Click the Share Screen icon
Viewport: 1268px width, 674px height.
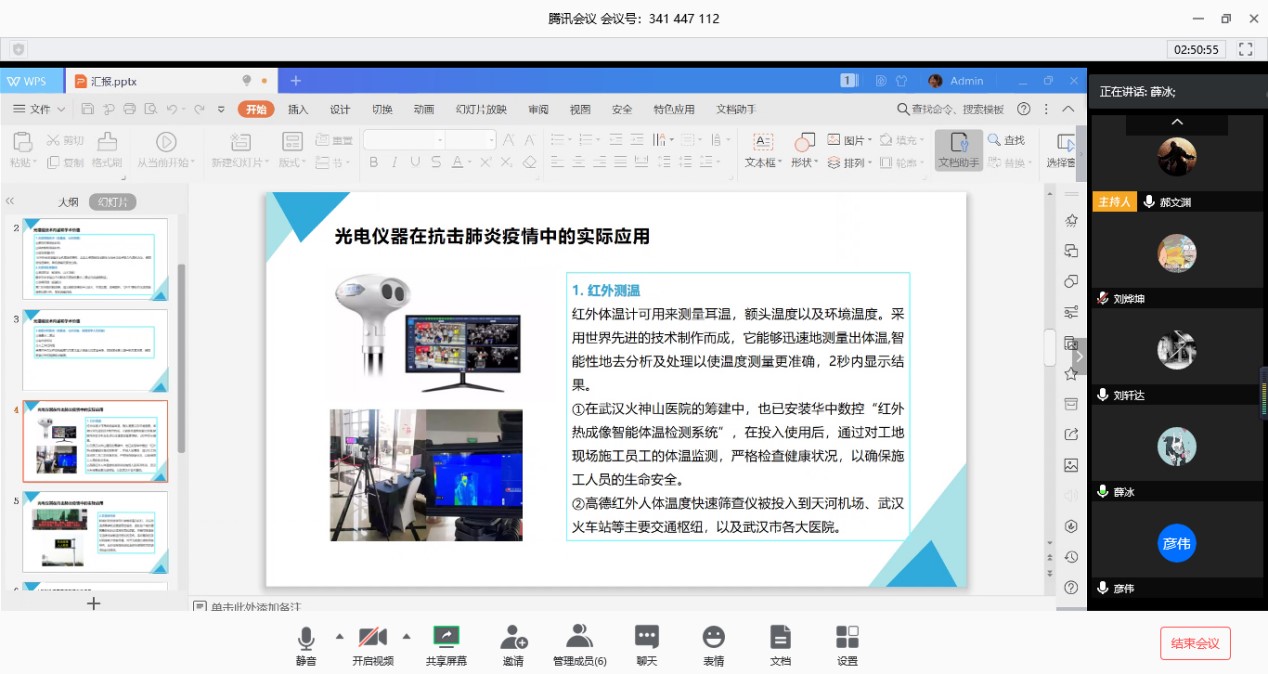tap(445, 637)
